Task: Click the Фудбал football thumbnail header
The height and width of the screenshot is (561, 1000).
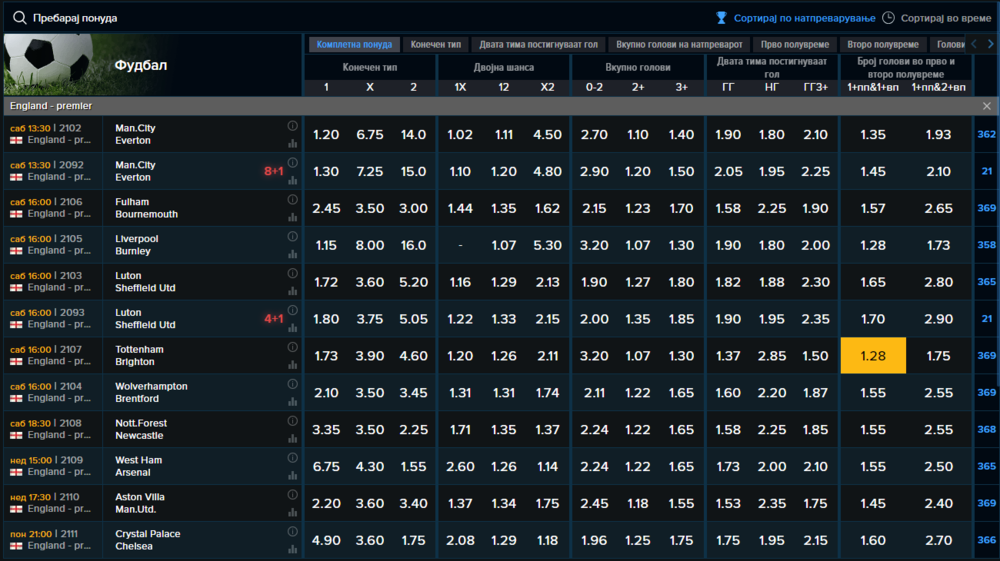Action: point(152,65)
